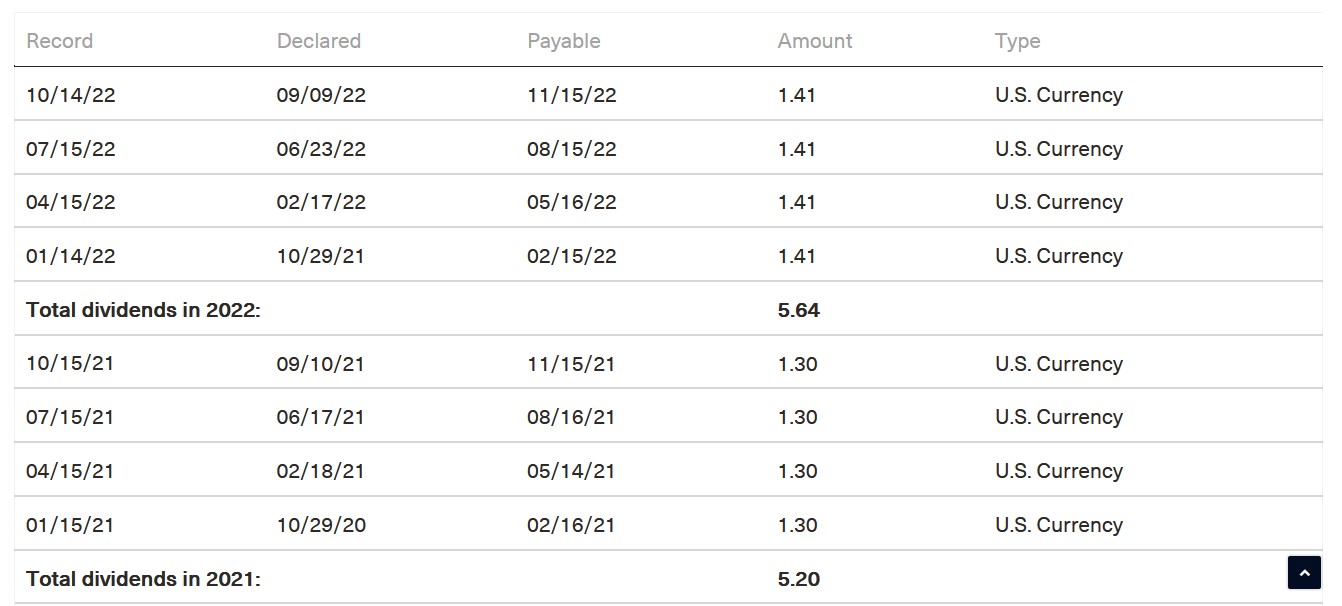Click the Declared column header
The height and width of the screenshot is (606, 1342).
pos(318,41)
